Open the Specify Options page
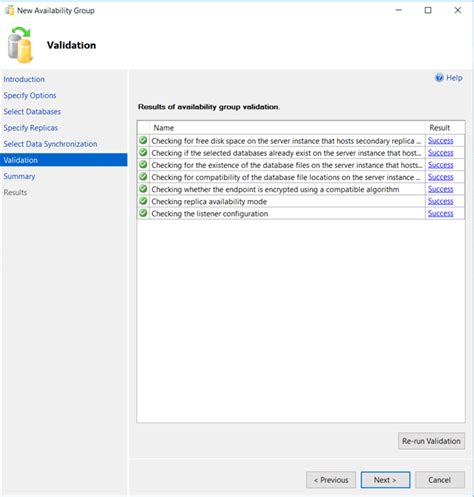Screen dimensions: 474x497 point(30,95)
